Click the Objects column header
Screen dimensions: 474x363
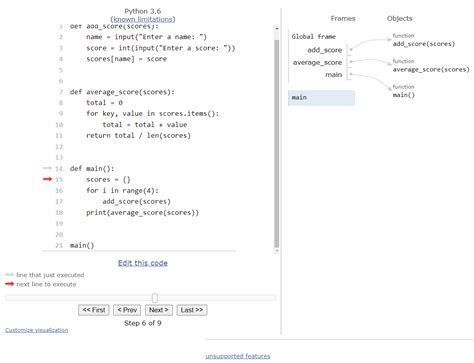tap(400, 18)
